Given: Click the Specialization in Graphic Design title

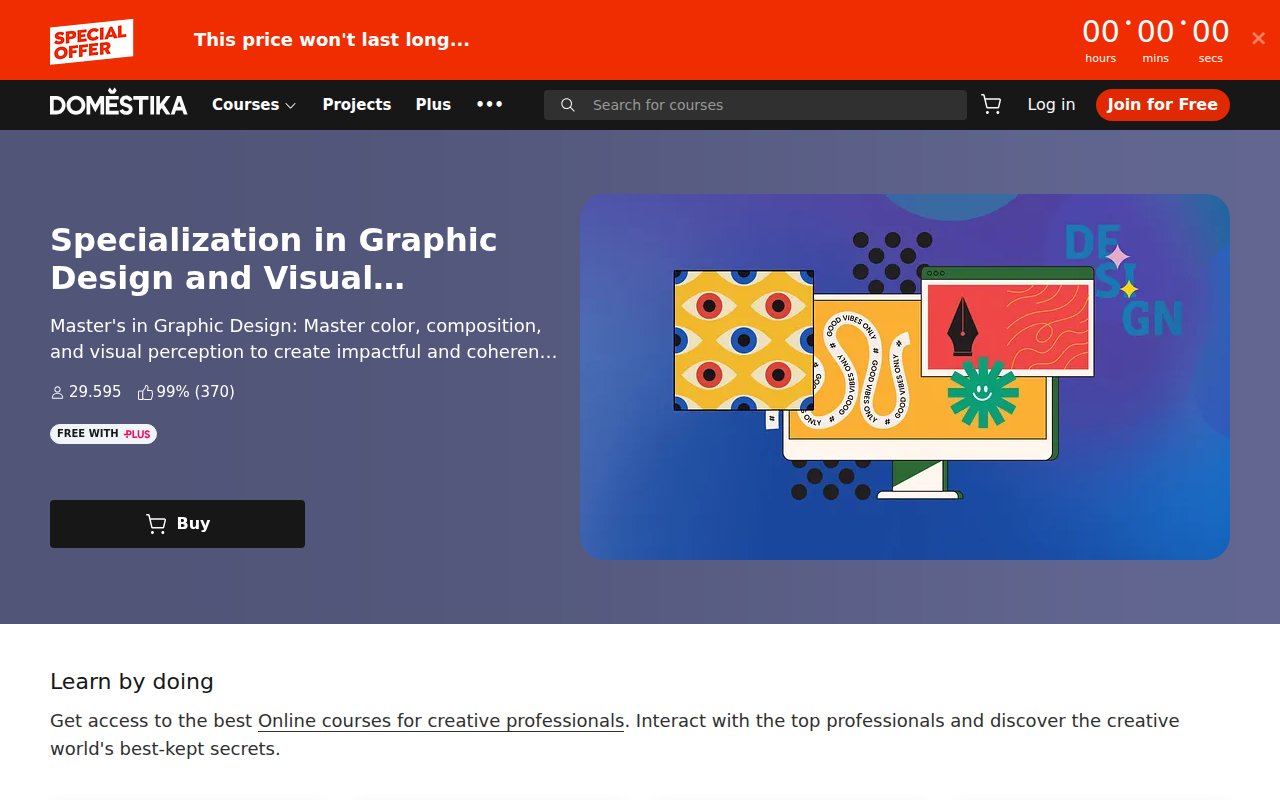Looking at the screenshot, I should click(x=273, y=259).
